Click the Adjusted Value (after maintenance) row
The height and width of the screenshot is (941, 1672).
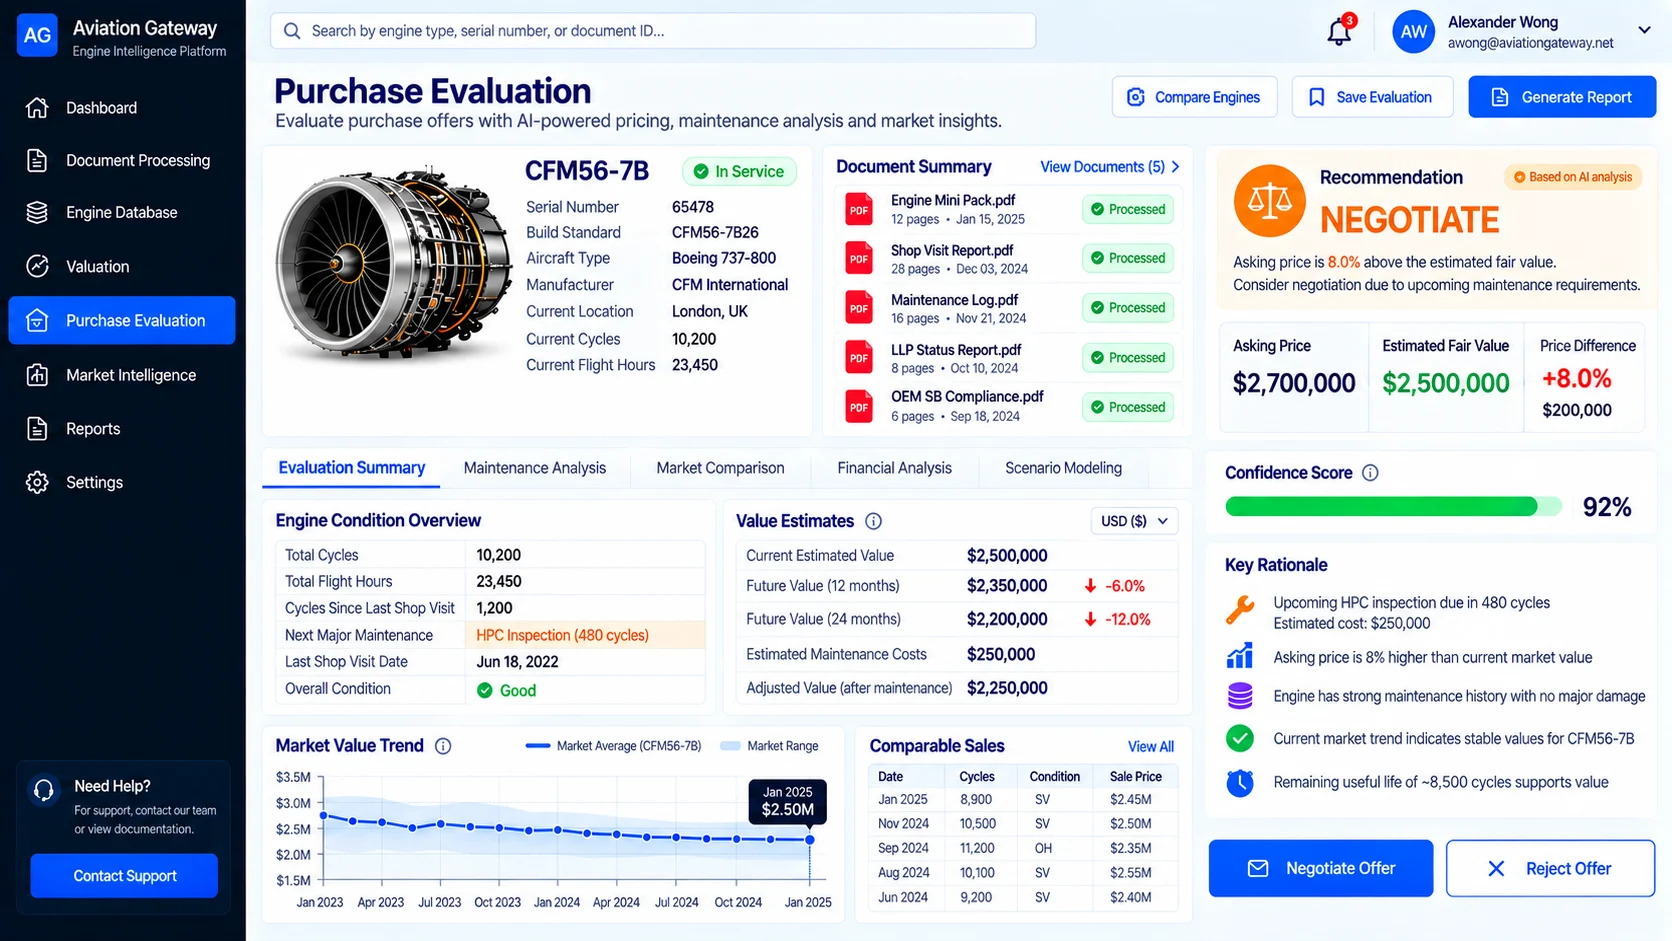click(x=957, y=688)
